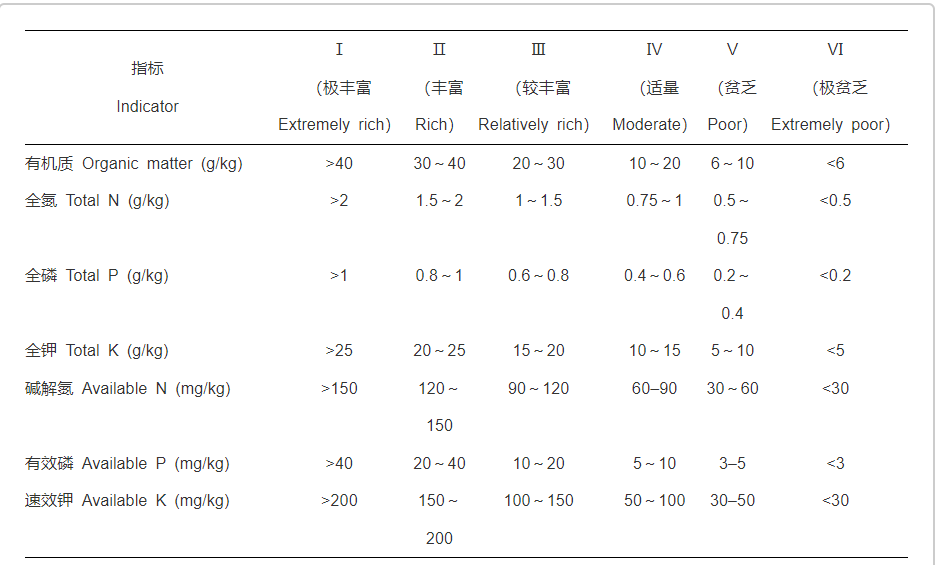Screen dimensions: 939x565
Task: Select the <6 Organic matter cell
Action: coord(835,164)
